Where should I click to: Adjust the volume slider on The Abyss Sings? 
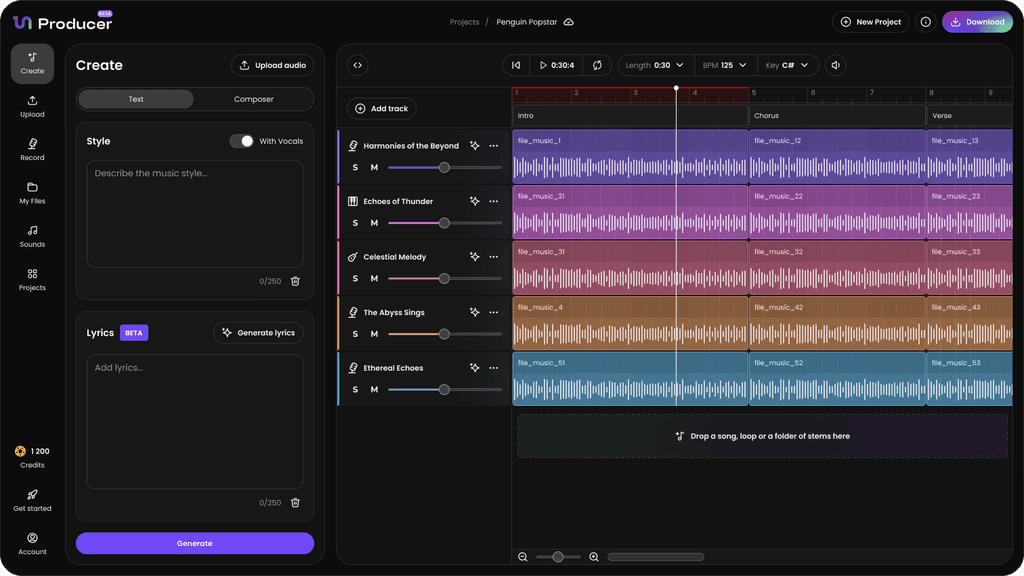coord(444,333)
